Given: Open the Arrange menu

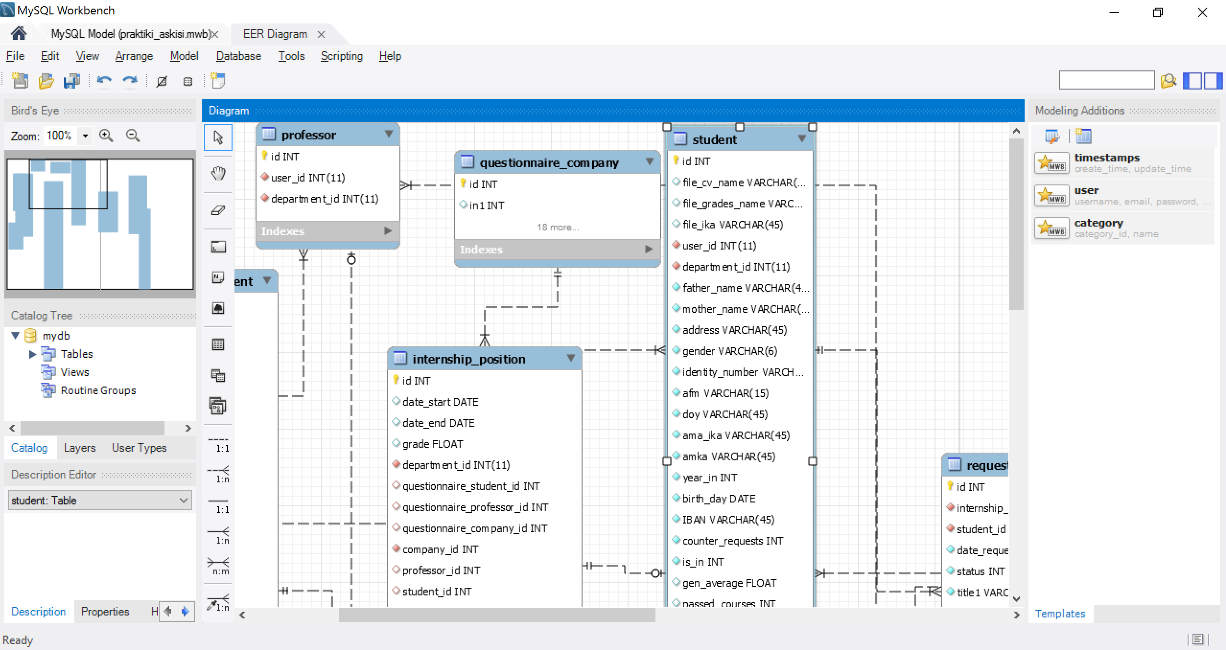Looking at the screenshot, I should 134,56.
